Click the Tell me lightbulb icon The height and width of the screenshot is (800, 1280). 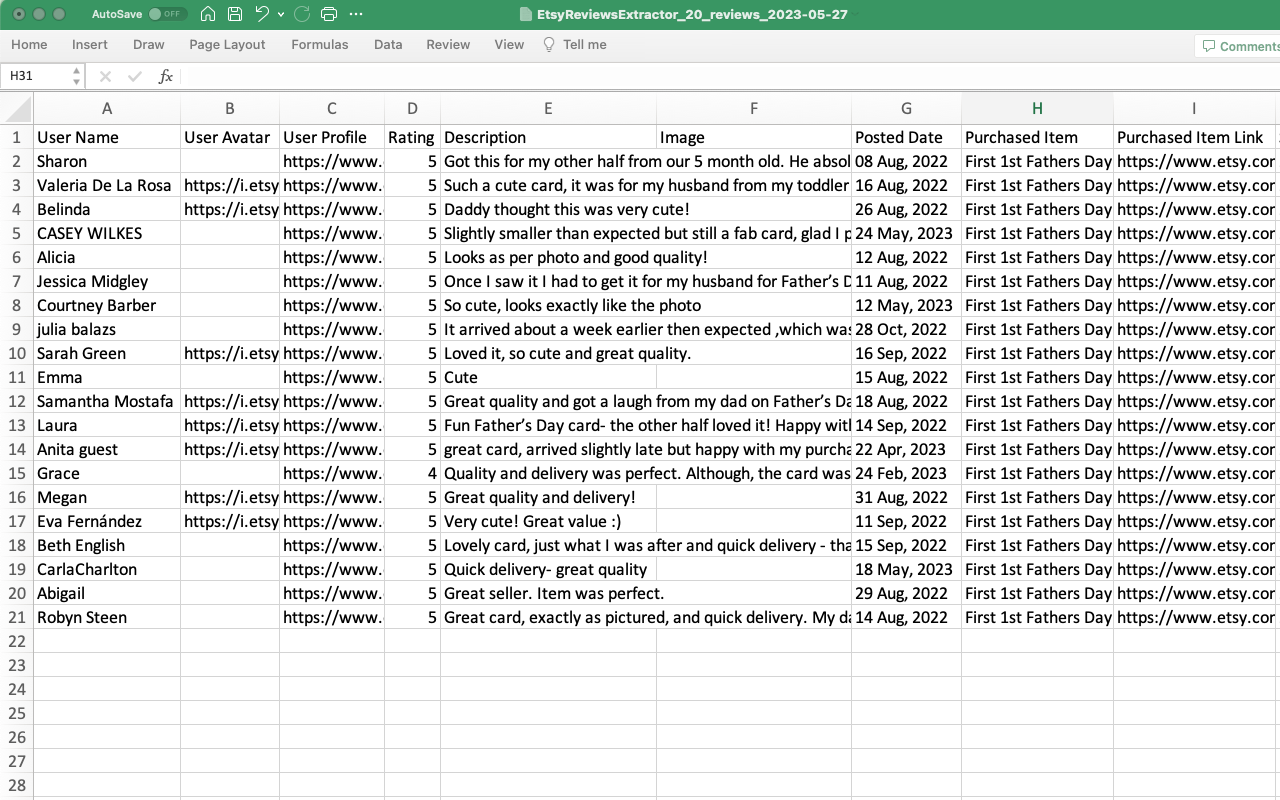[x=548, y=44]
